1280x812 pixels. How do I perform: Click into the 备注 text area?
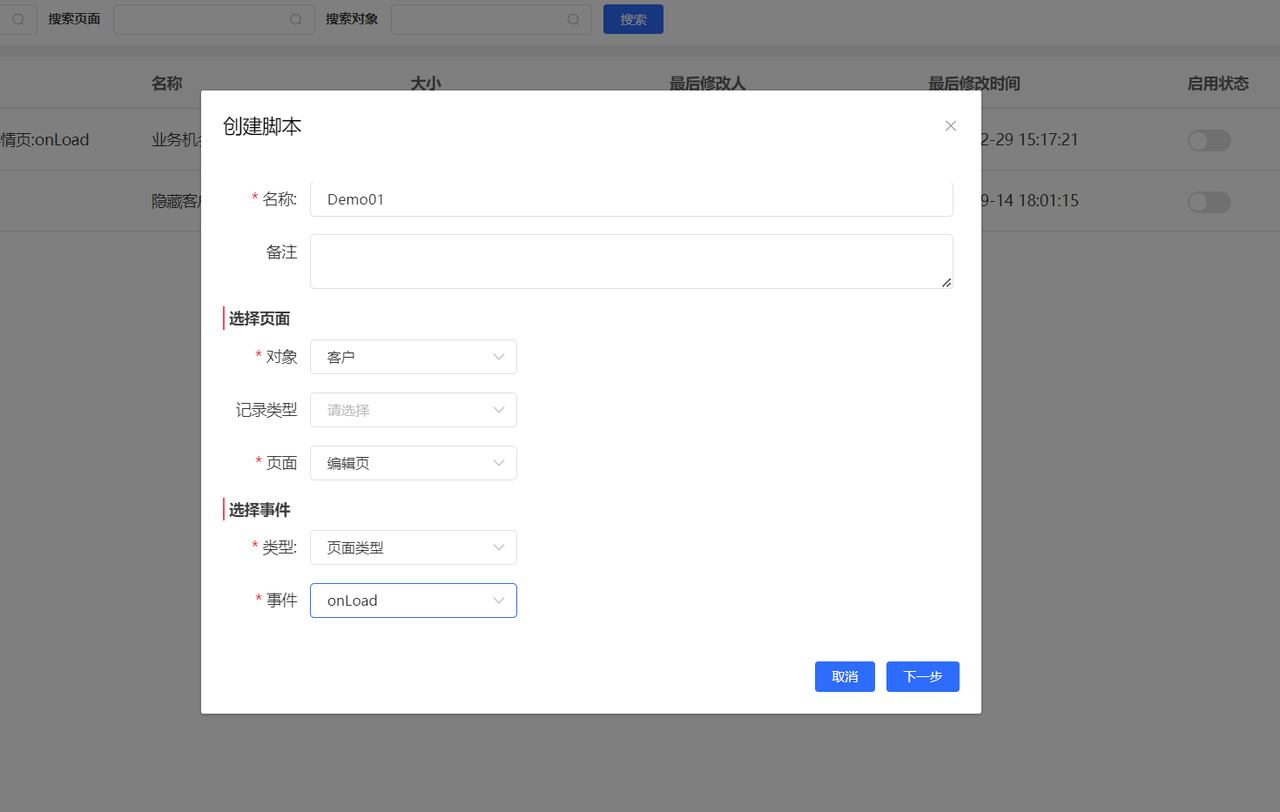[x=630, y=261]
